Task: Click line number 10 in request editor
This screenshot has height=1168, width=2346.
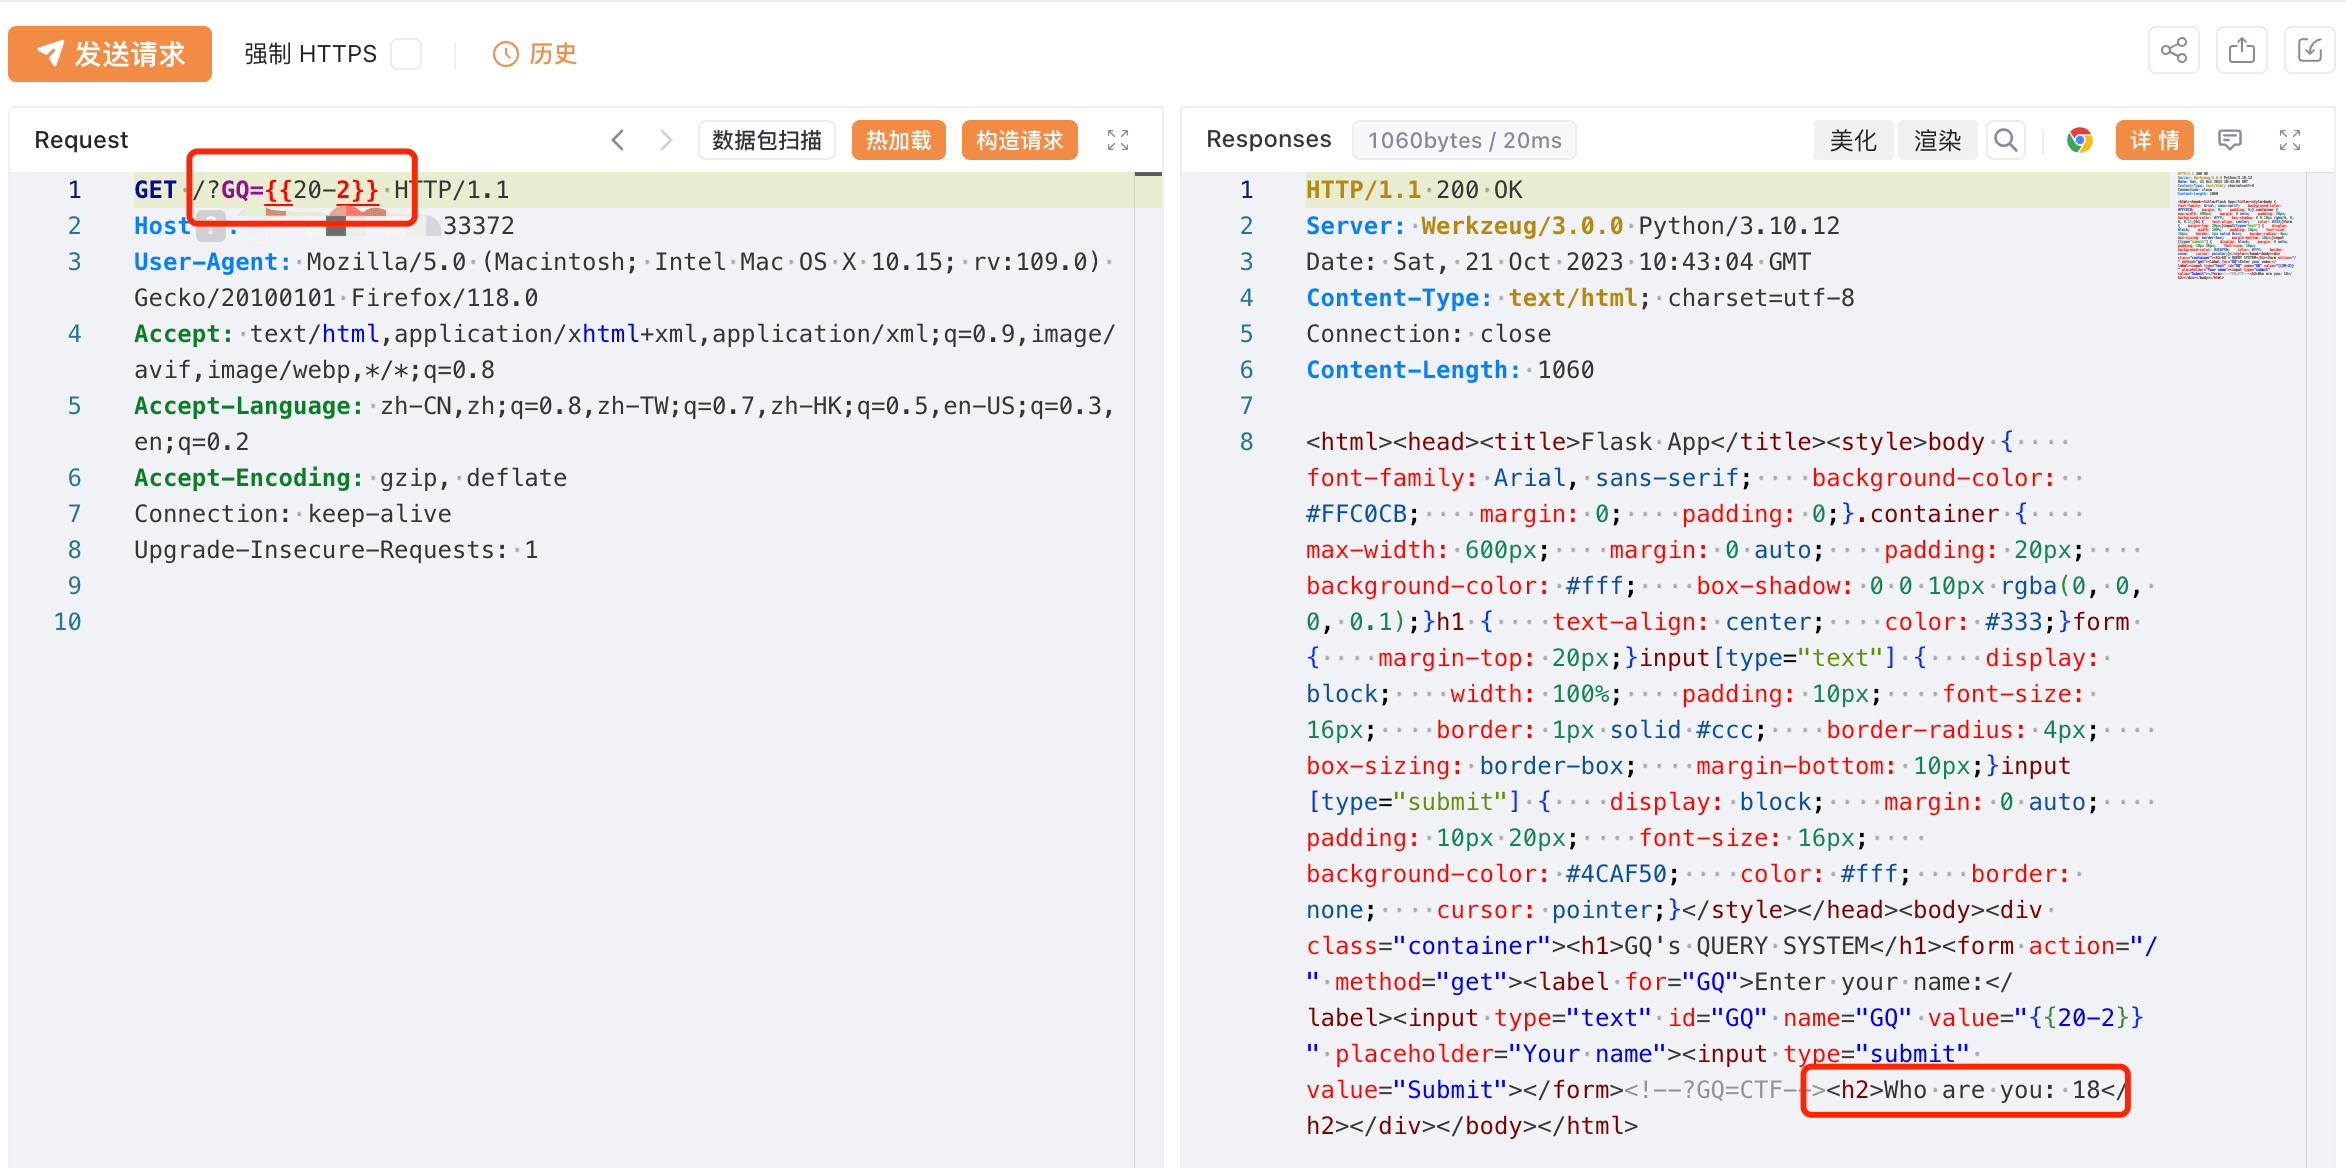Action: click(67, 622)
